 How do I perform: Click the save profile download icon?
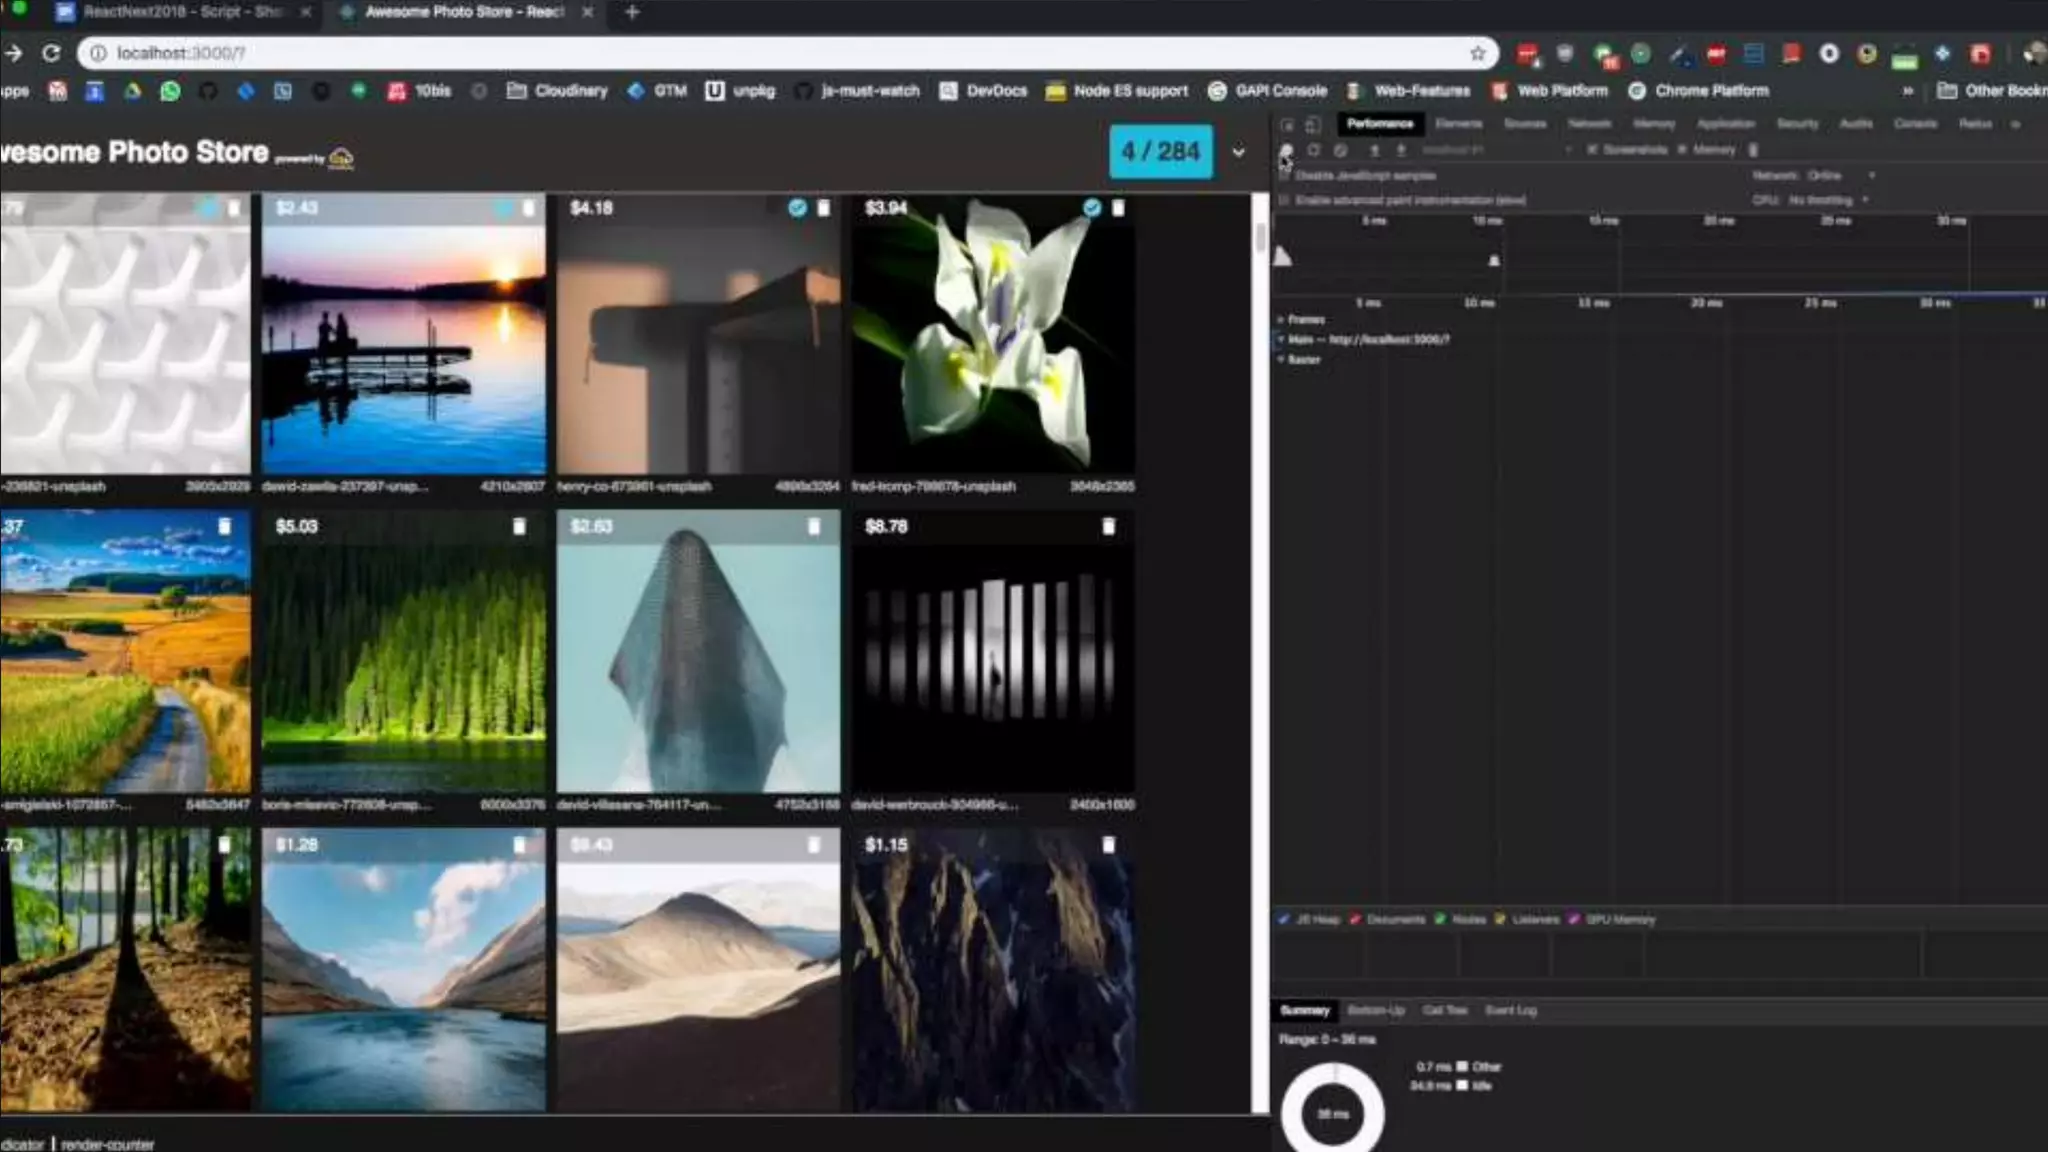1401,150
